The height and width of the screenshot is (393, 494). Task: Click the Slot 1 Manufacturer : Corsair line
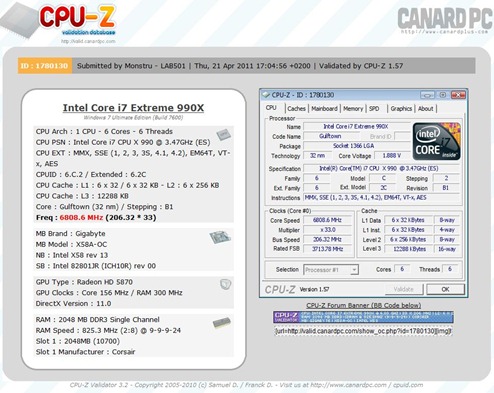point(85,352)
